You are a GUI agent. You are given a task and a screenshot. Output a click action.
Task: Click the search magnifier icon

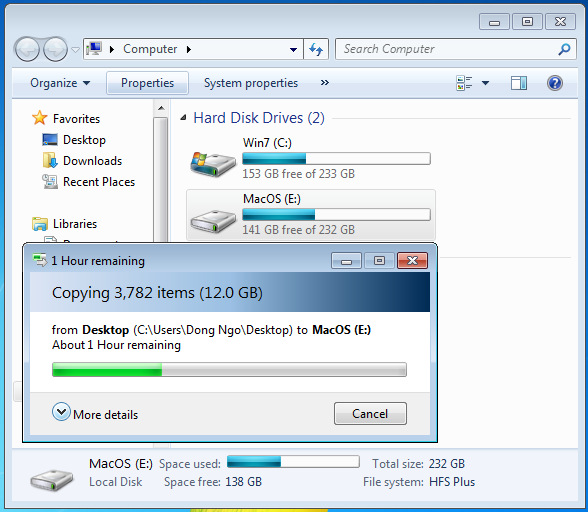564,49
